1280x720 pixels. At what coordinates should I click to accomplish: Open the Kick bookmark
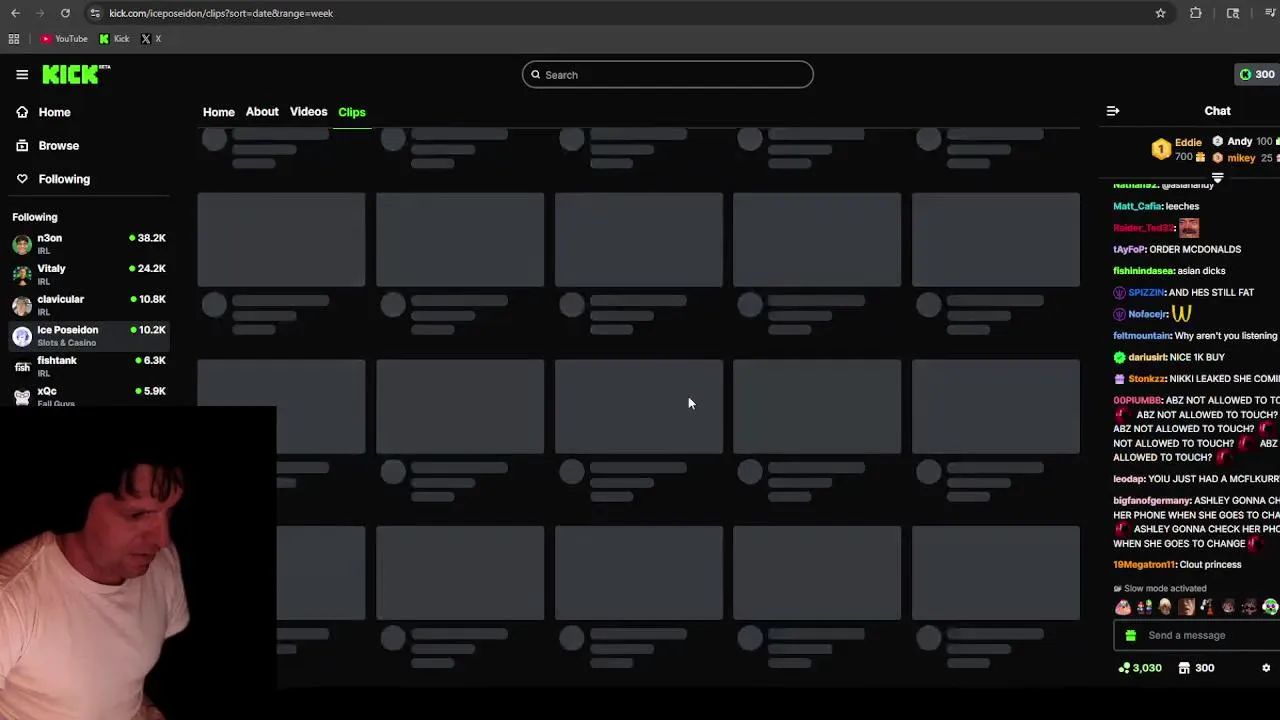pyautogui.click(x=114, y=39)
